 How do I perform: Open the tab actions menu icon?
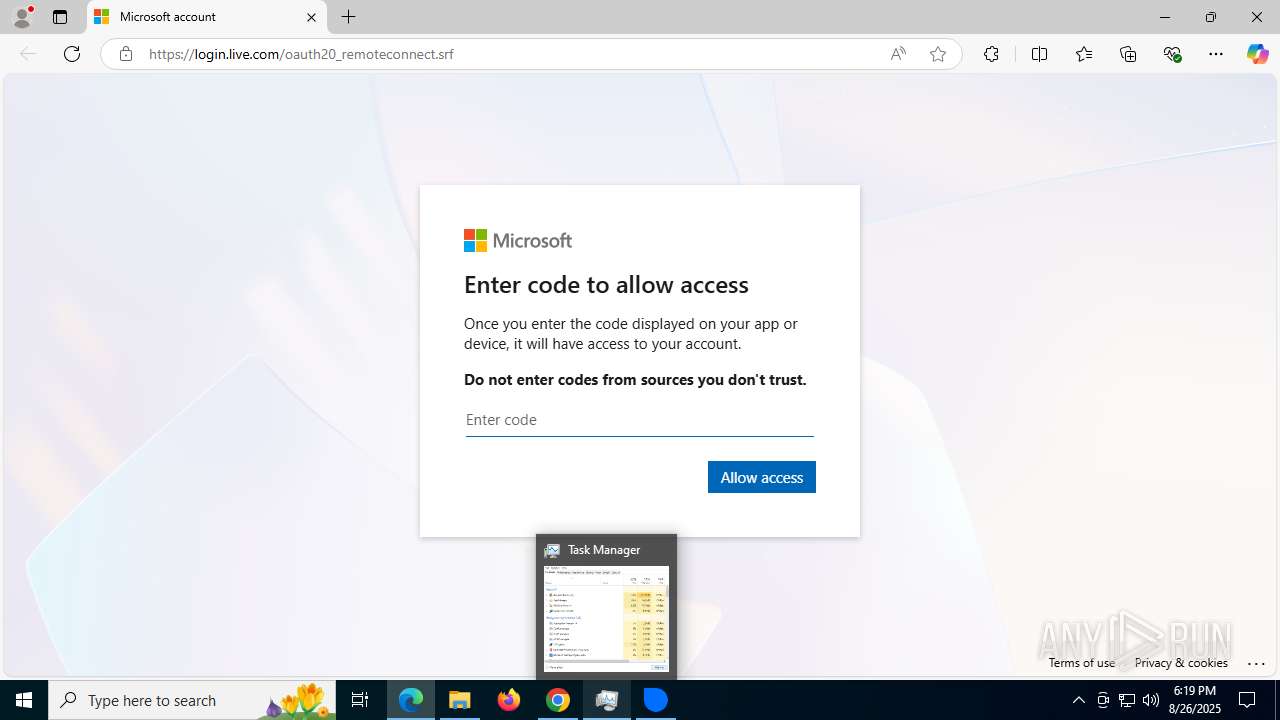pyautogui.click(x=60, y=17)
